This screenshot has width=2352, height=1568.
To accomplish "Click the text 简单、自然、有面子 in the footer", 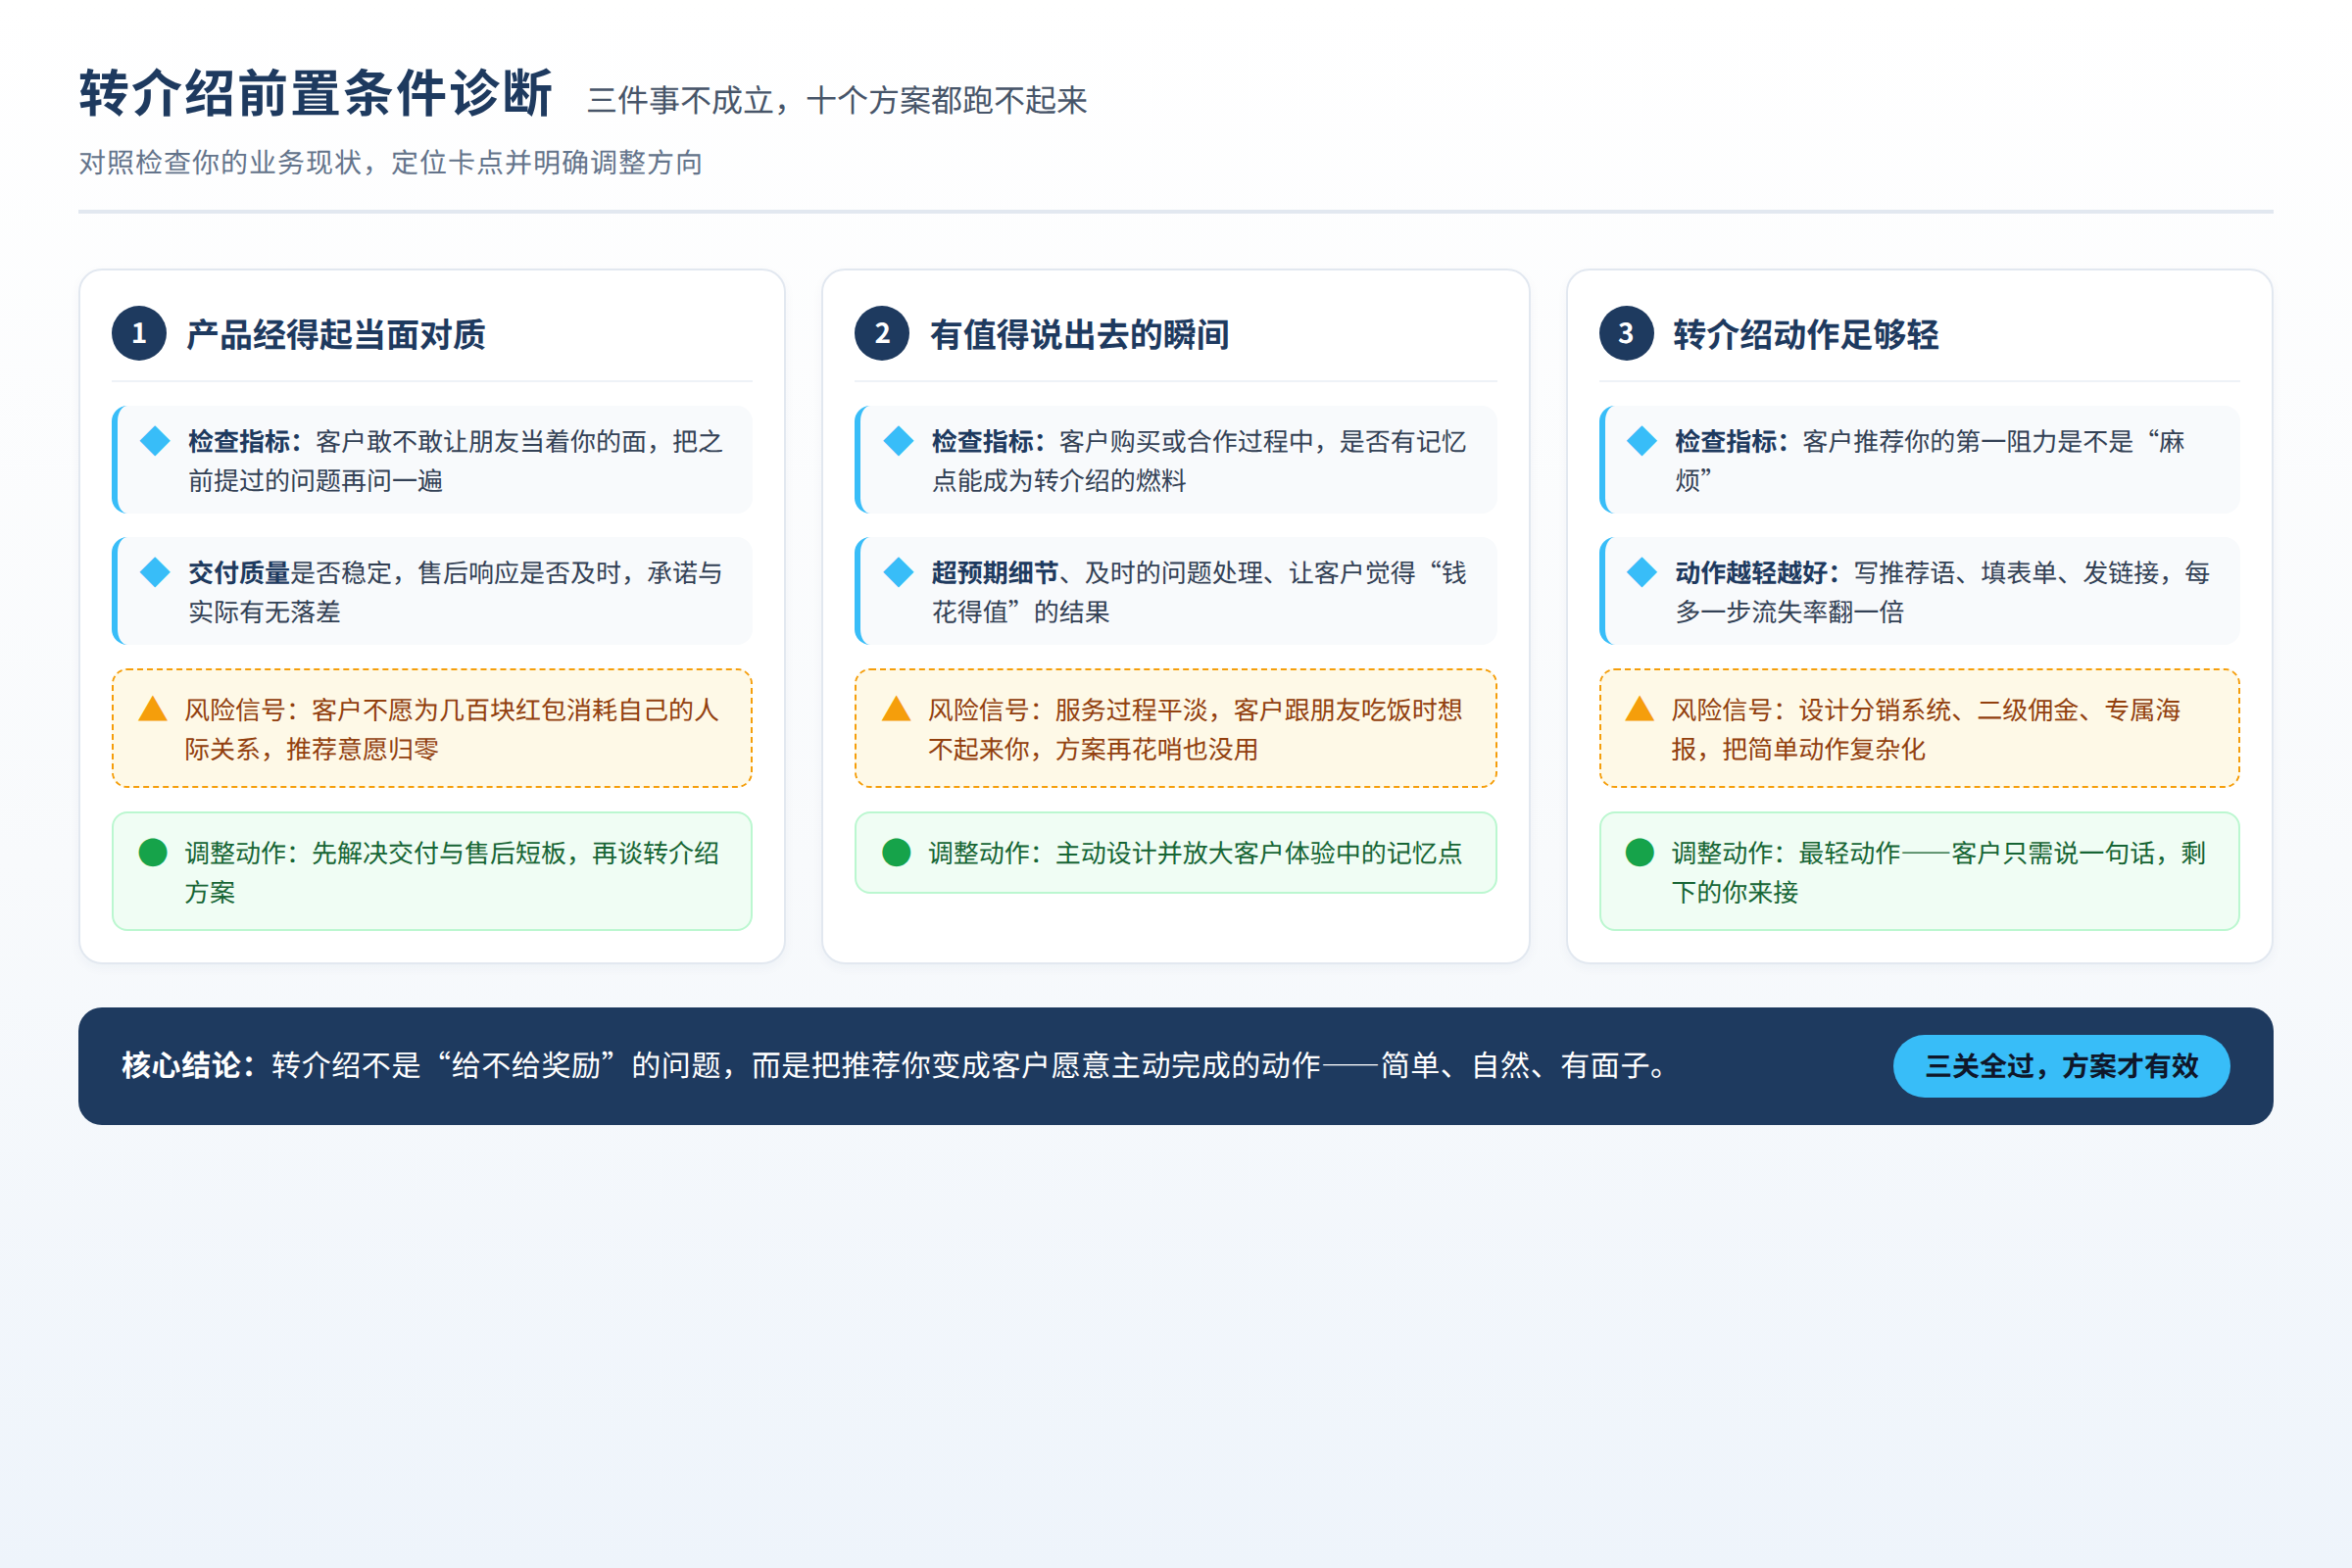I will click(1515, 1066).
